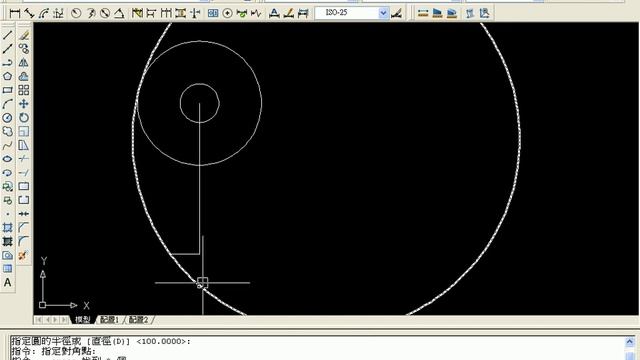Click the Insert Block icon

(x=7, y=187)
